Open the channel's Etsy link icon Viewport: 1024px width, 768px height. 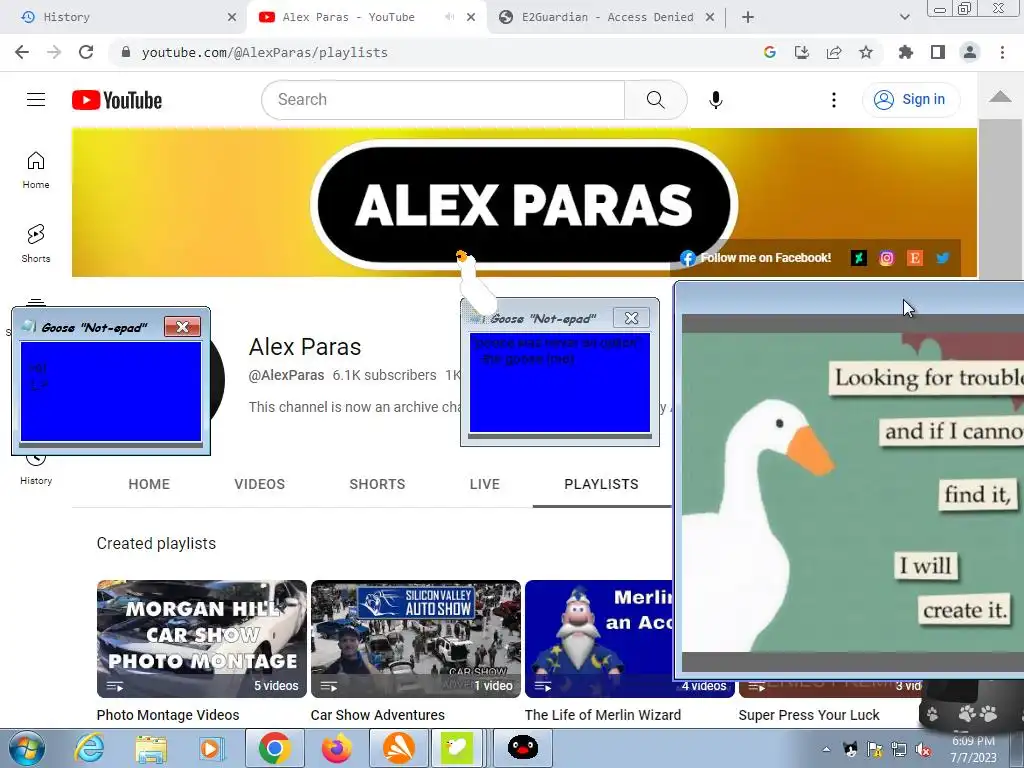(914, 258)
